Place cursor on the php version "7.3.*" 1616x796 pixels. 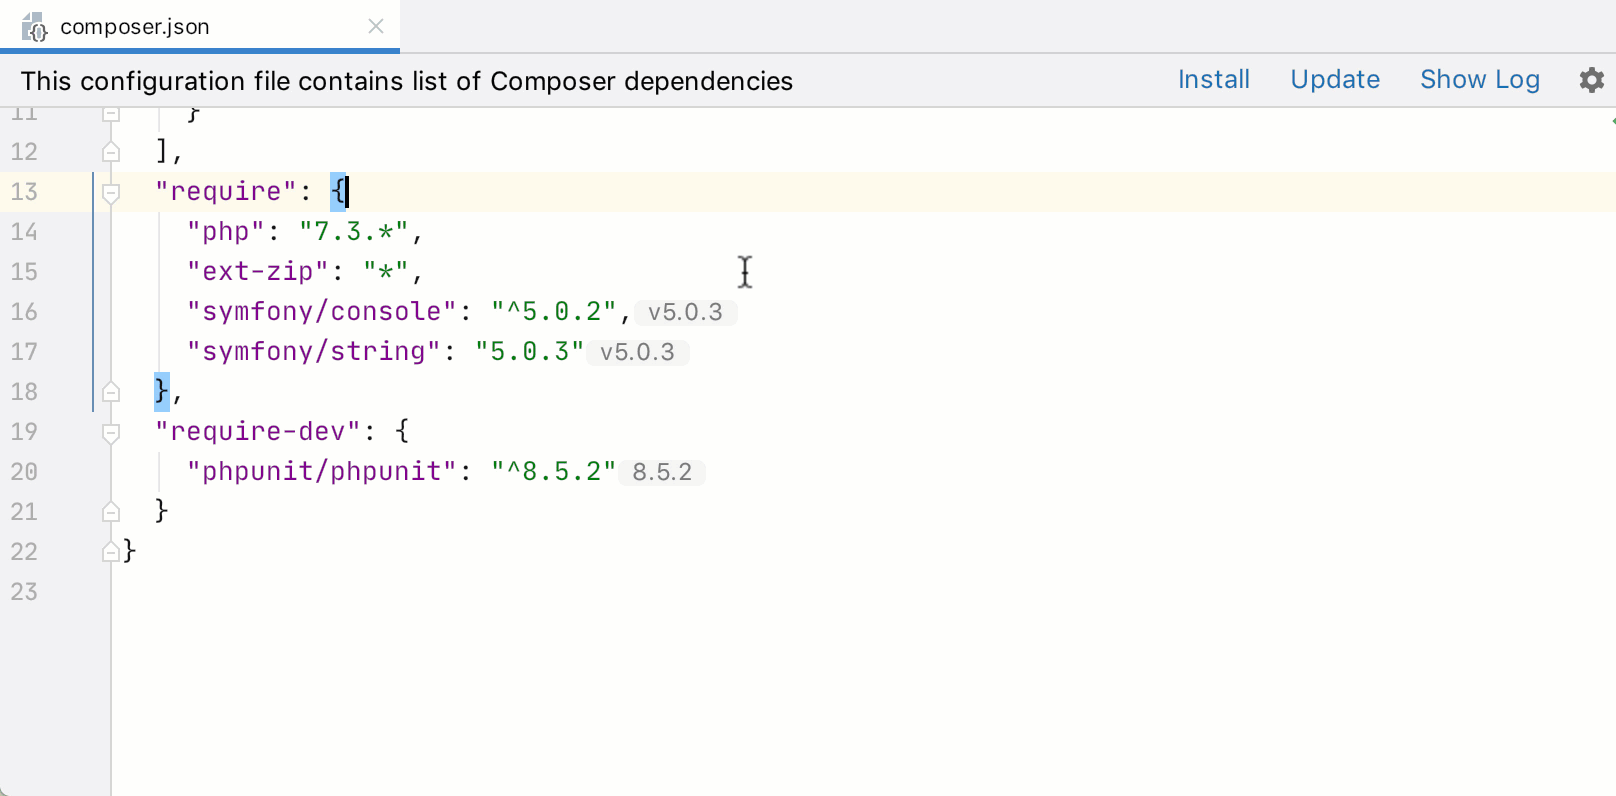(x=355, y=231)
